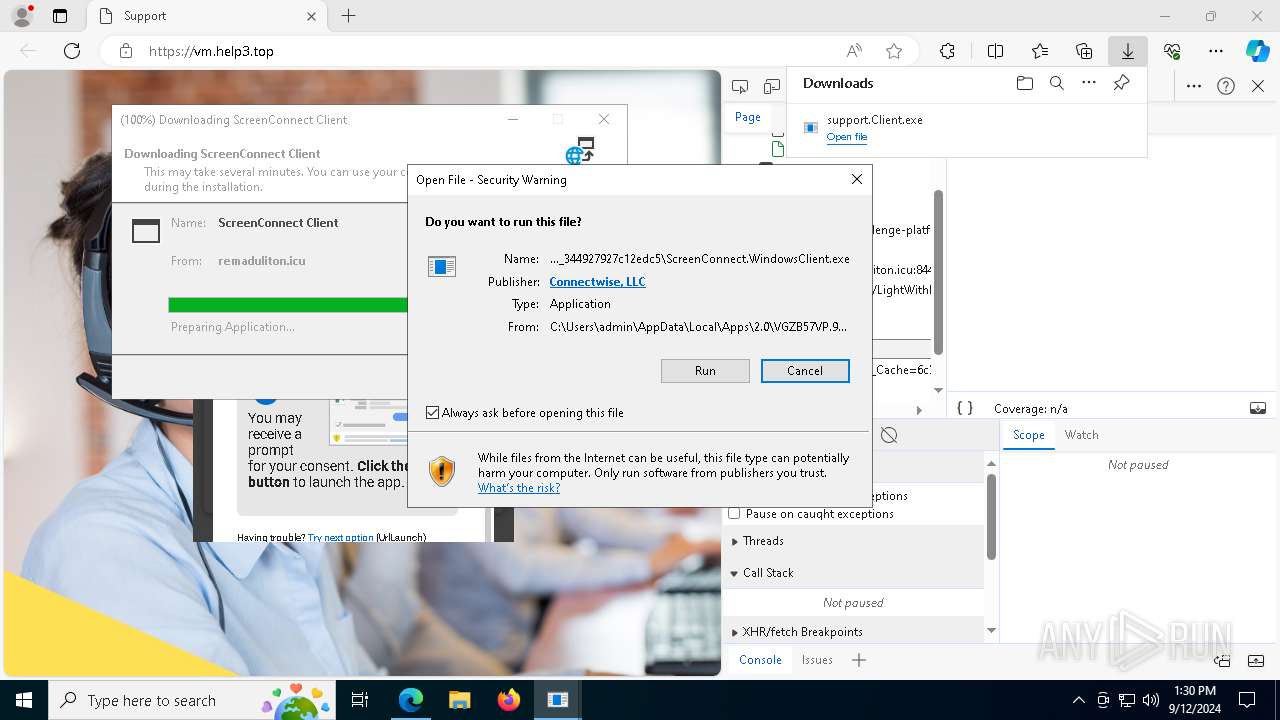Open DevTools customize menu (three dots)
The image size is (1280, 720).
(x=1194, y=86)
